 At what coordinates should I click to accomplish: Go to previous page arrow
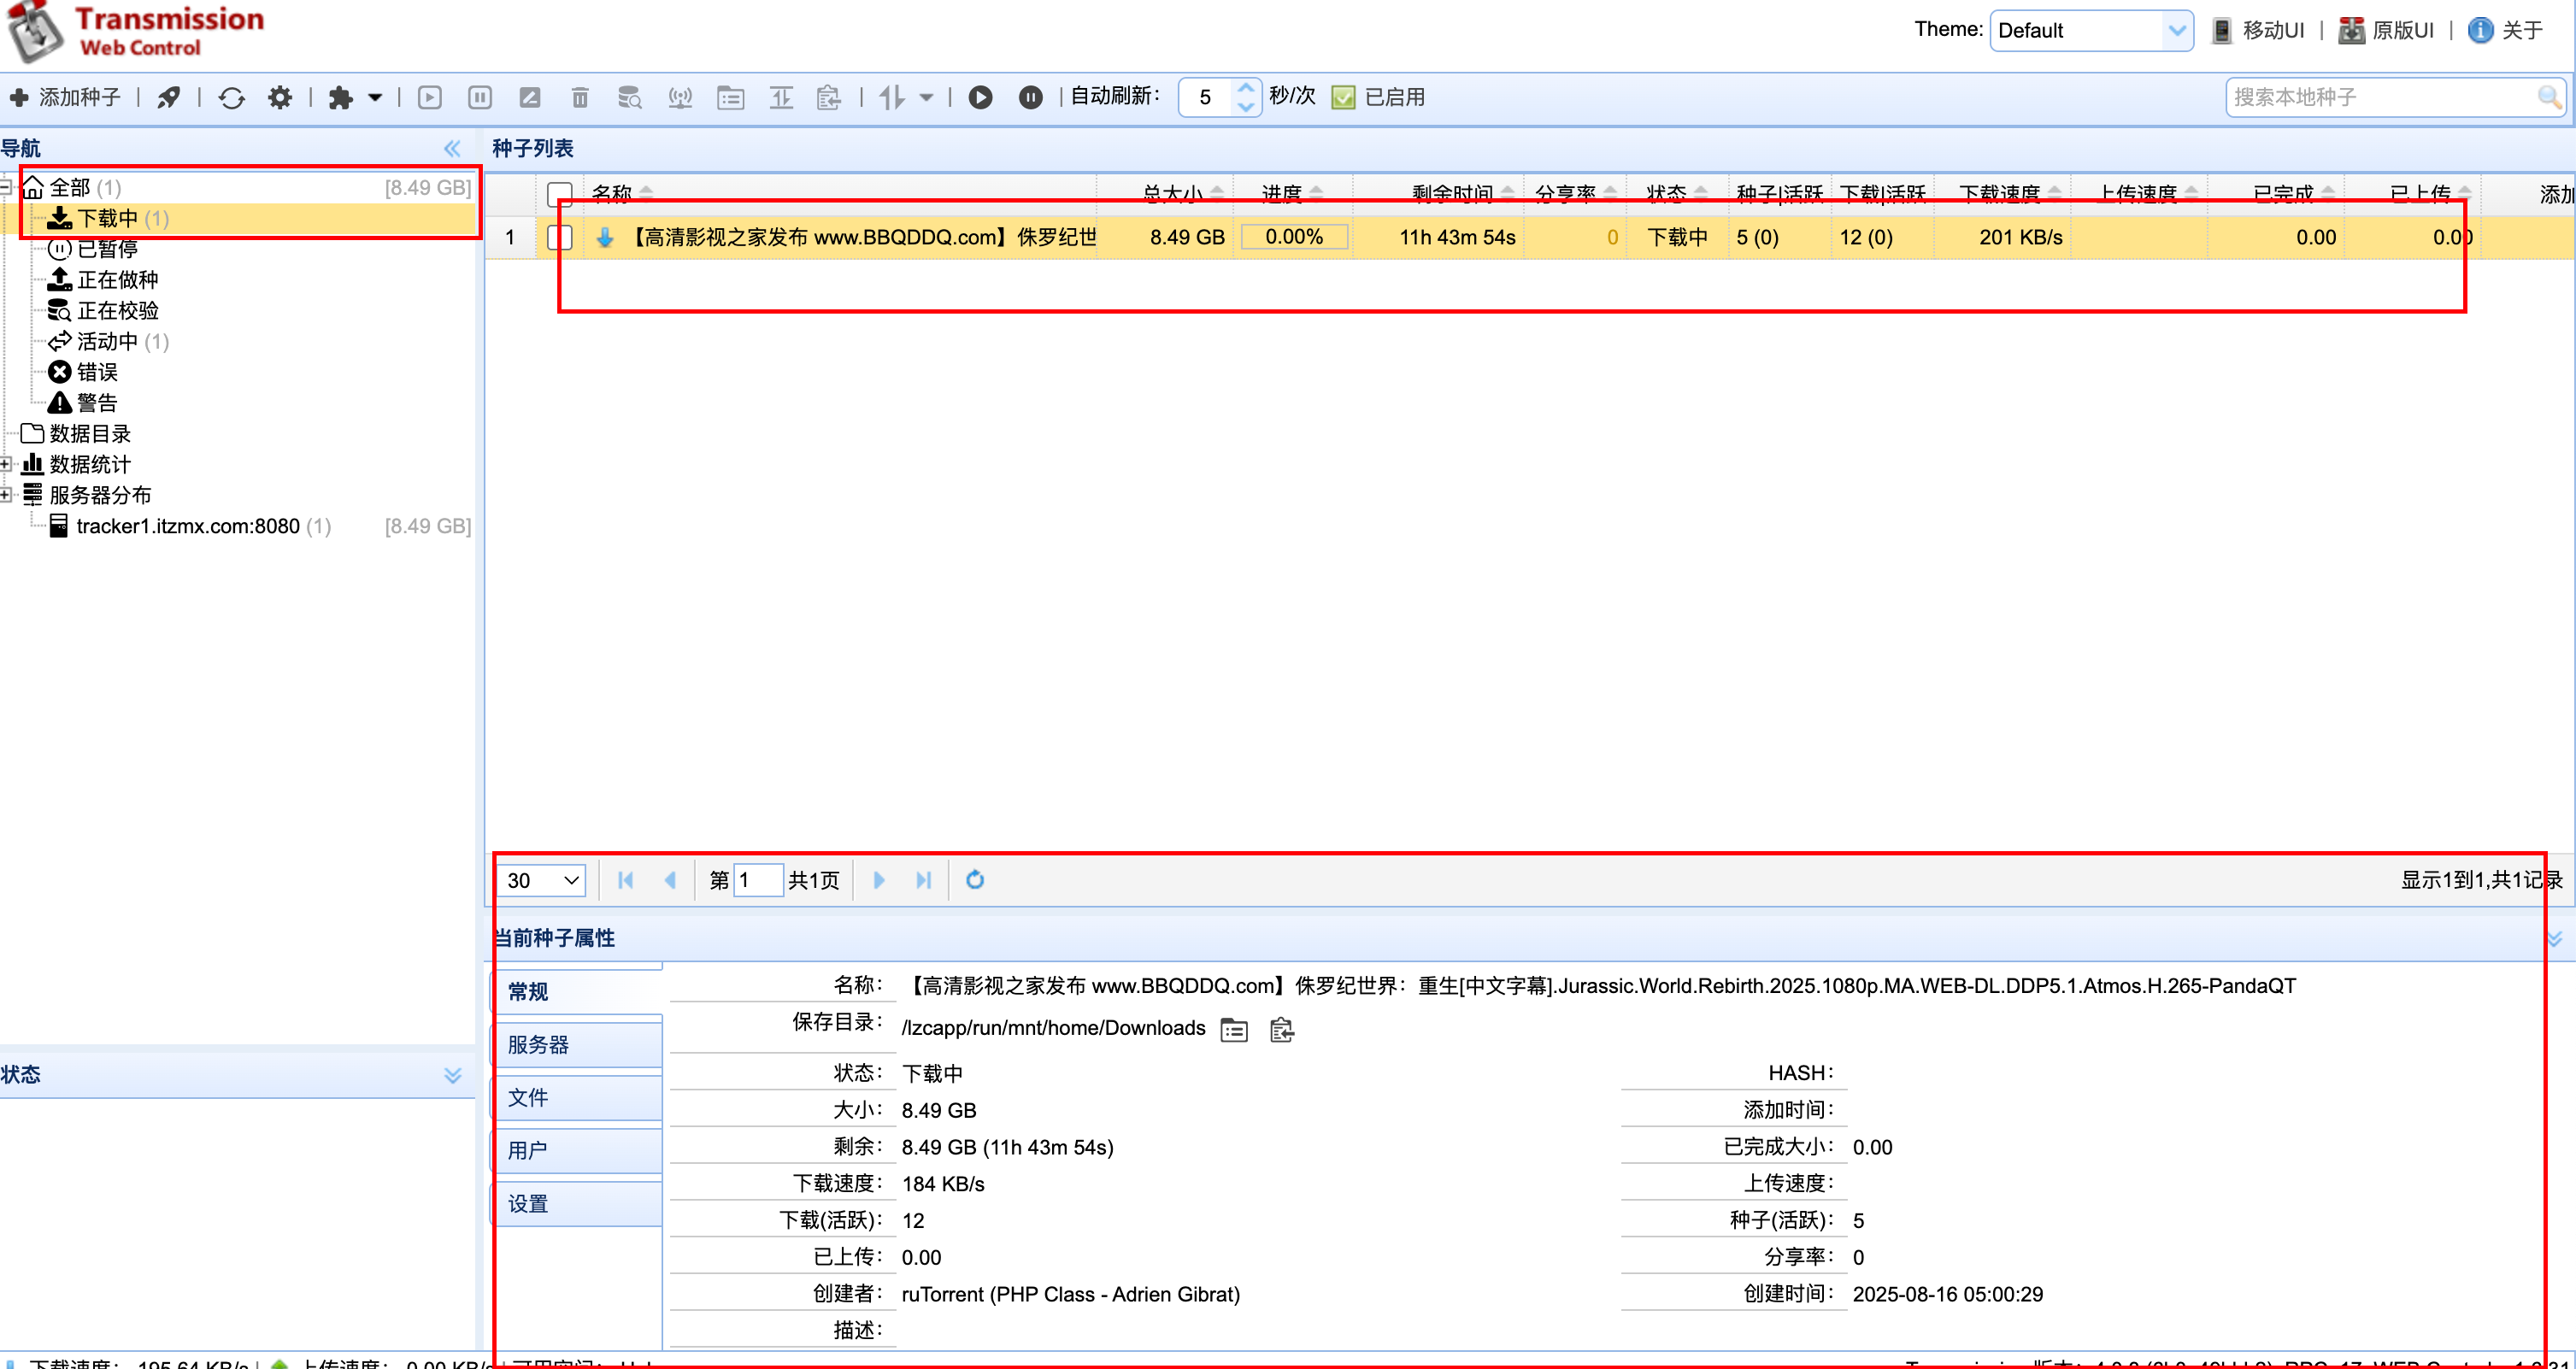click(x=671, y=881)
